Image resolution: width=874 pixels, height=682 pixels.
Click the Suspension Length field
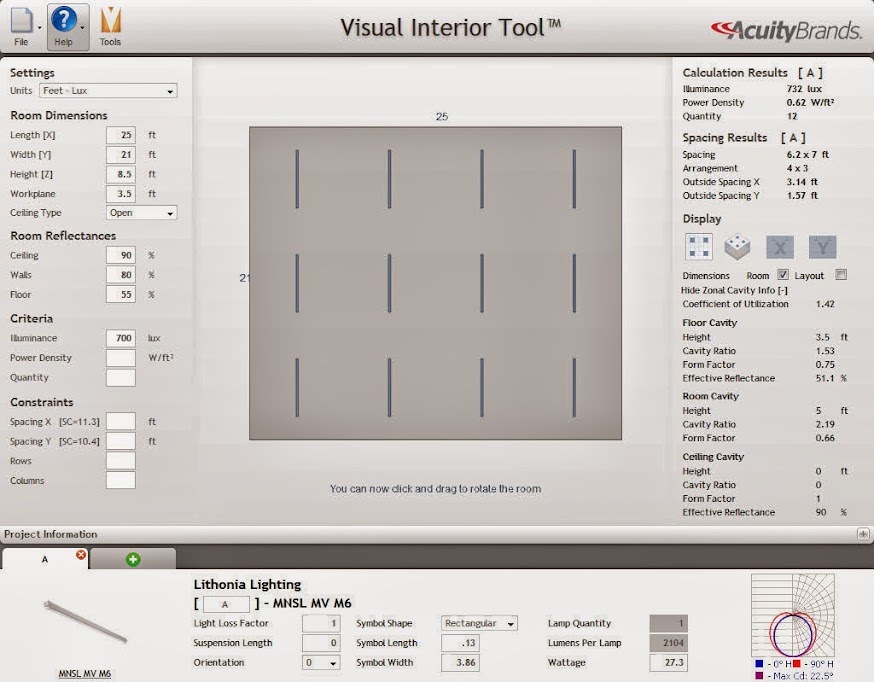pos(321,642)
